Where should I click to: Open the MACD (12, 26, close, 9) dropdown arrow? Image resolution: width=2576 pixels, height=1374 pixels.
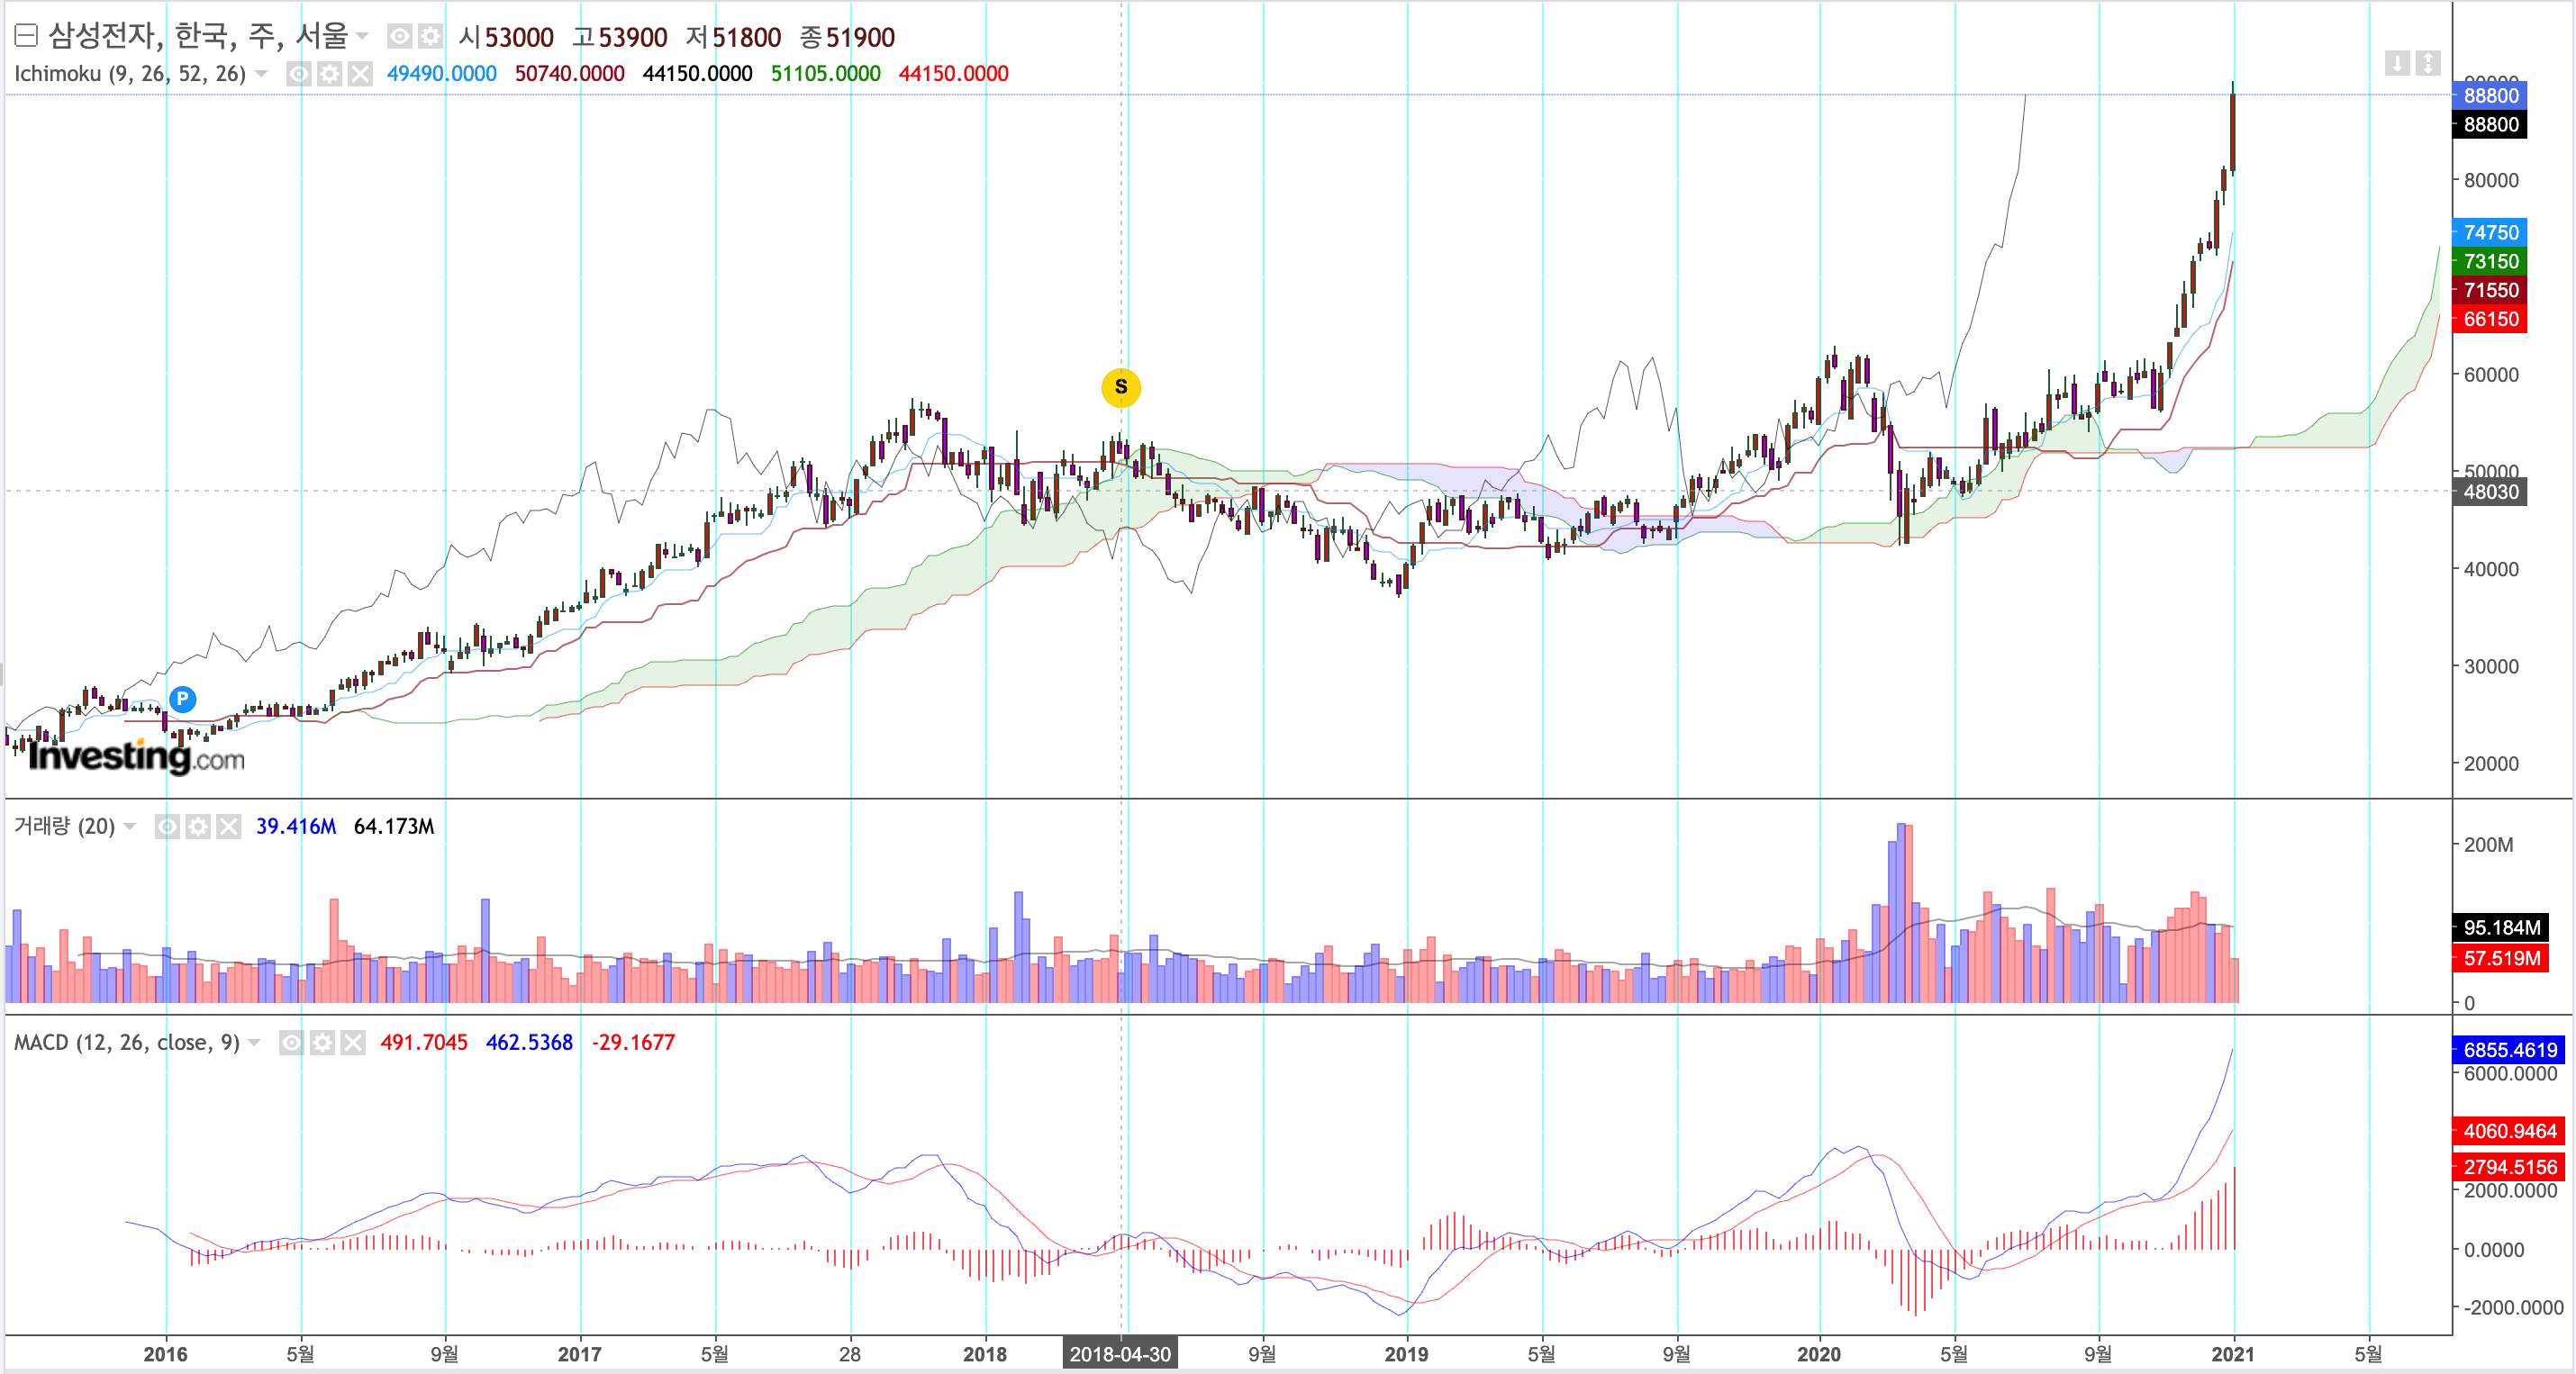pos(255,1043)
